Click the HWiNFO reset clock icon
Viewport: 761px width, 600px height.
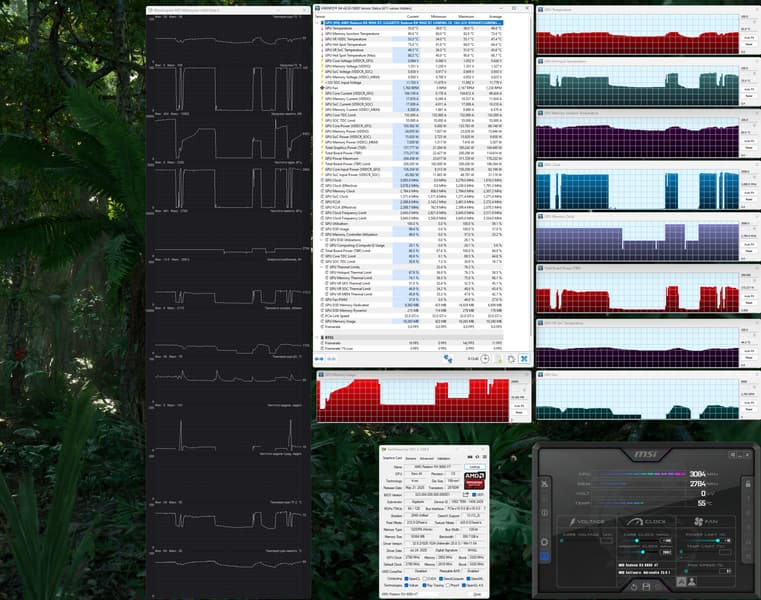click(x=485, y=359)
